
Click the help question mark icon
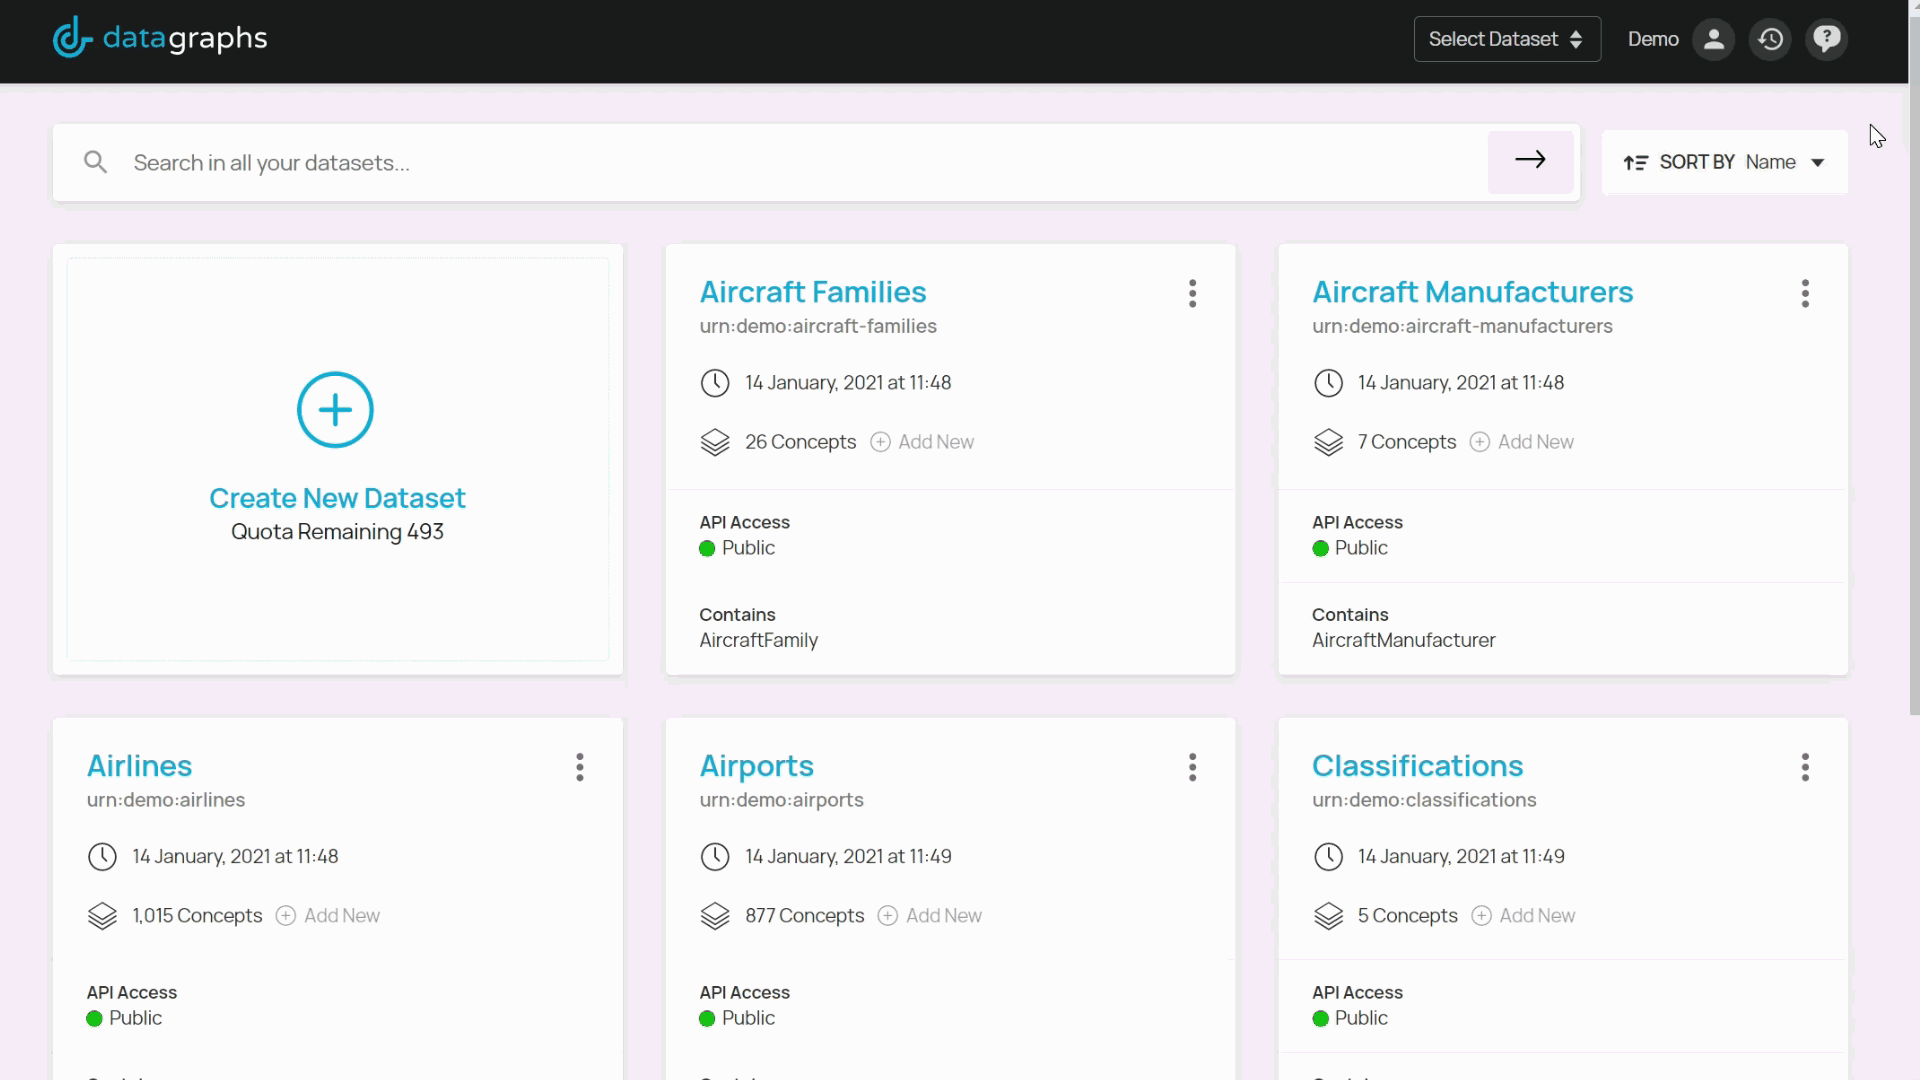tap(1826, 39)
